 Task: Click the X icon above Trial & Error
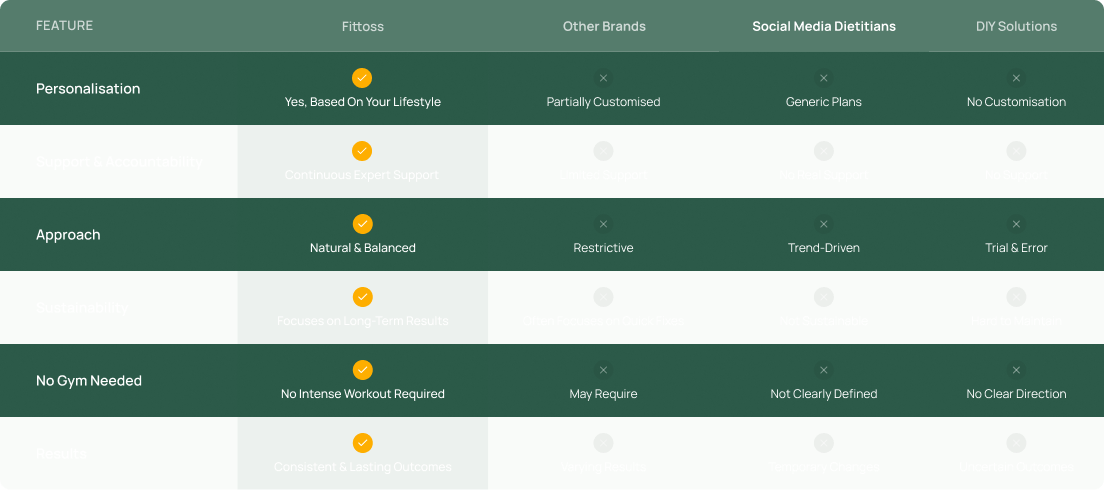tap(1016, 224)
